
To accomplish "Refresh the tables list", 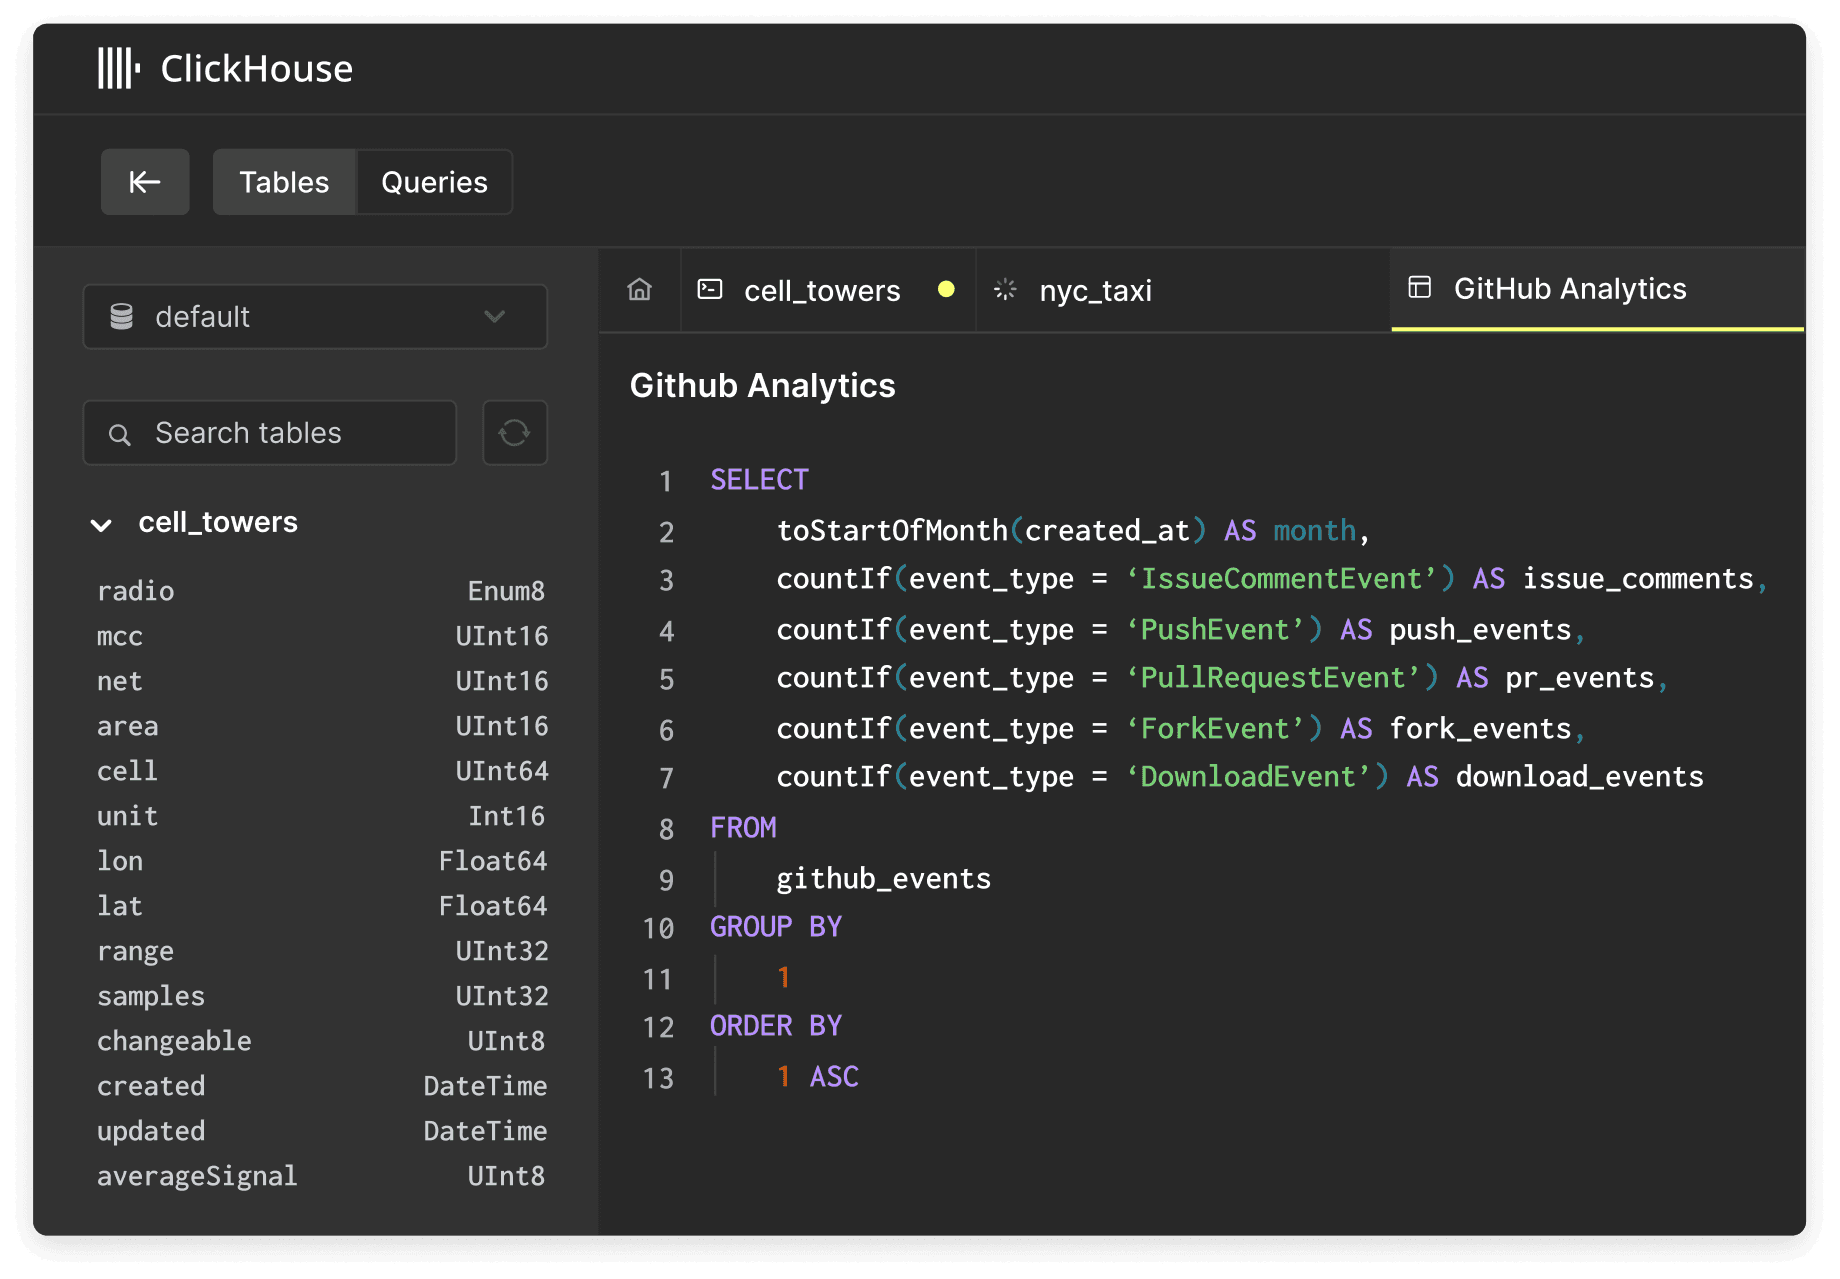I will (x=514, y=432).
